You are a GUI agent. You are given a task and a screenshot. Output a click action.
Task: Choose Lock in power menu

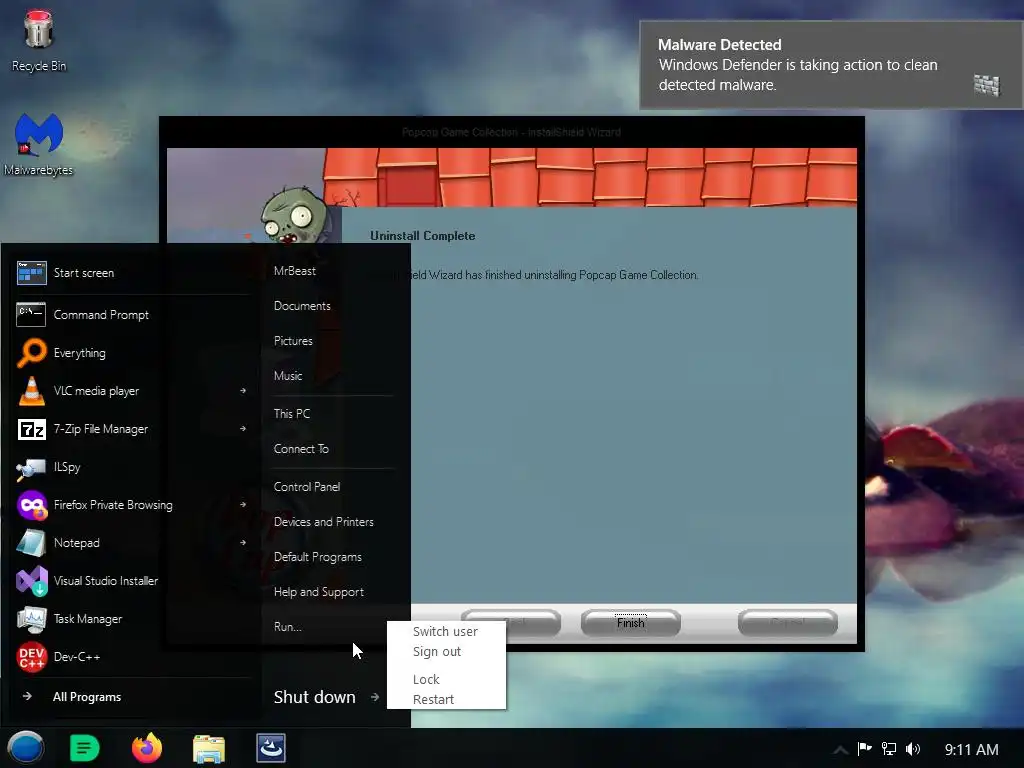click(426, 680)
